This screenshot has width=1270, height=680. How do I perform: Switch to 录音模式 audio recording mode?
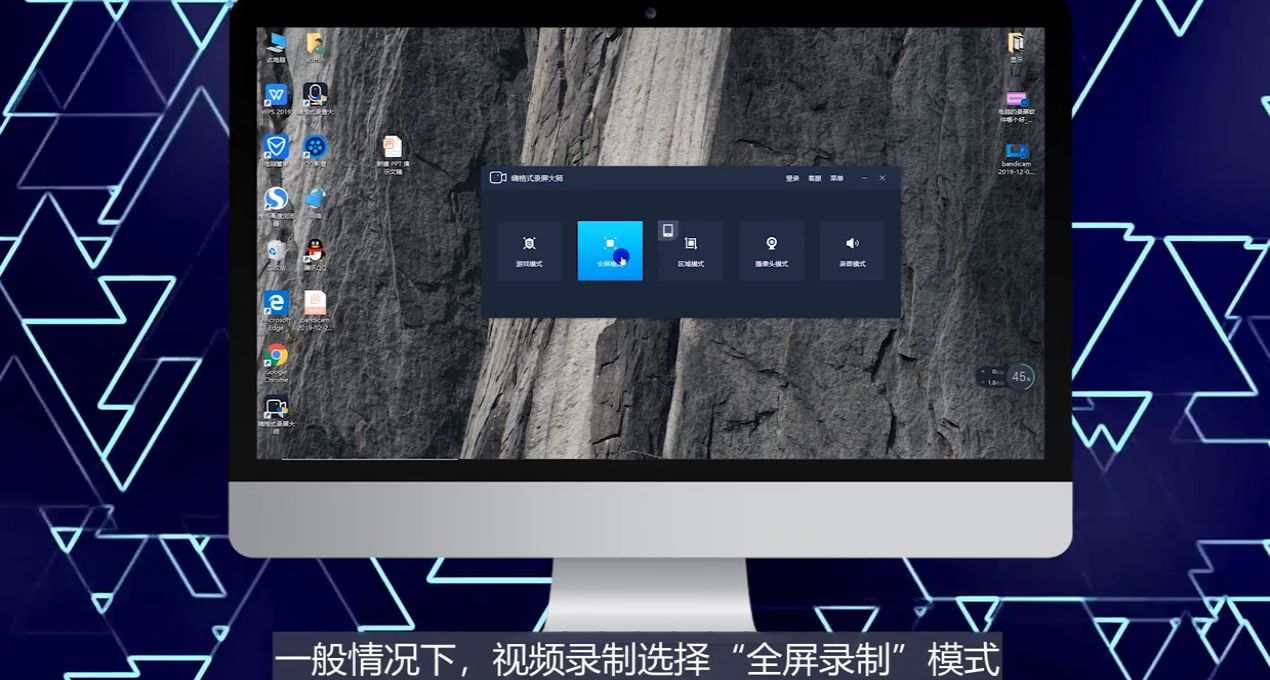coord(852,248)
